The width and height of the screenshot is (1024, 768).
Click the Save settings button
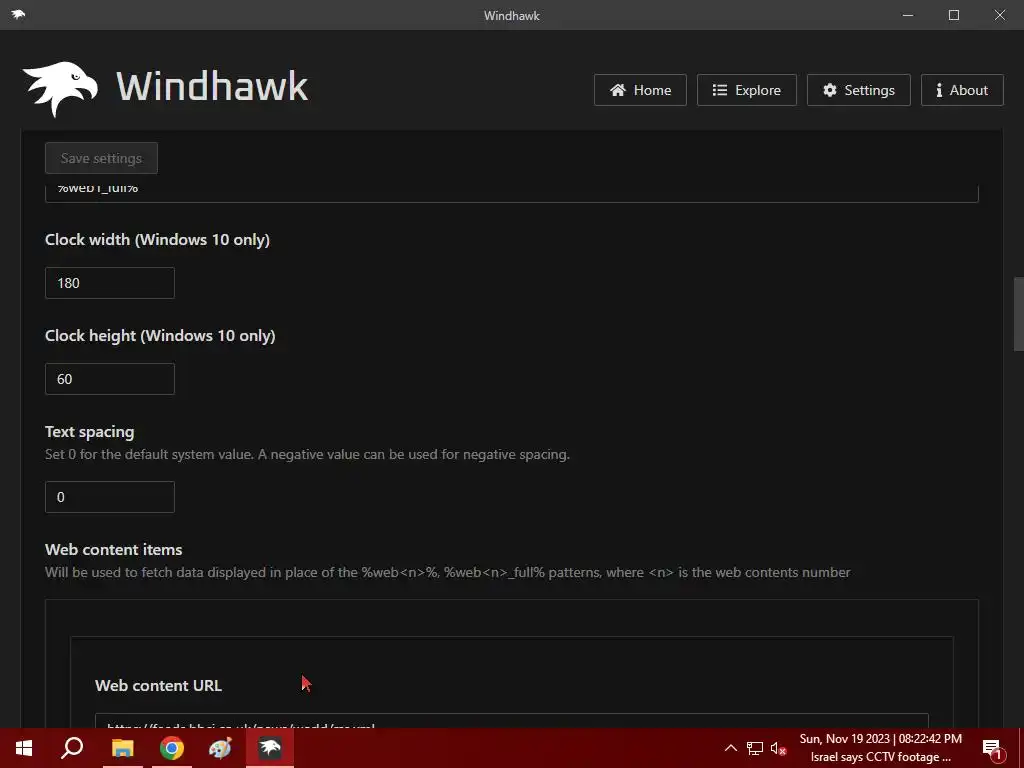(x=101, y=158)
